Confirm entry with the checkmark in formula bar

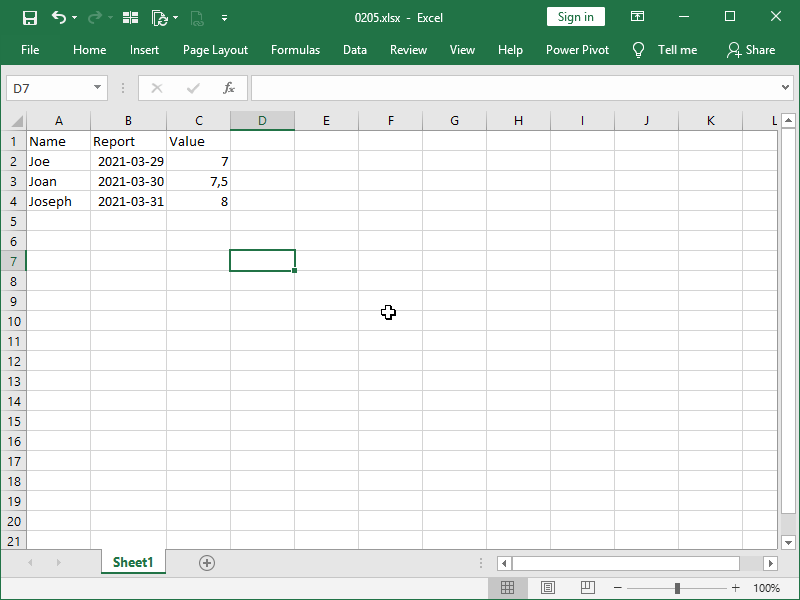point(192,87)
